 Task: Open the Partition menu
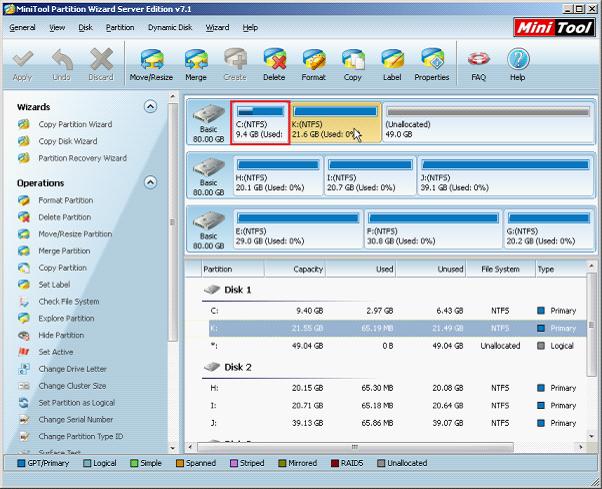pyautogui.click(x=120, y=28)
